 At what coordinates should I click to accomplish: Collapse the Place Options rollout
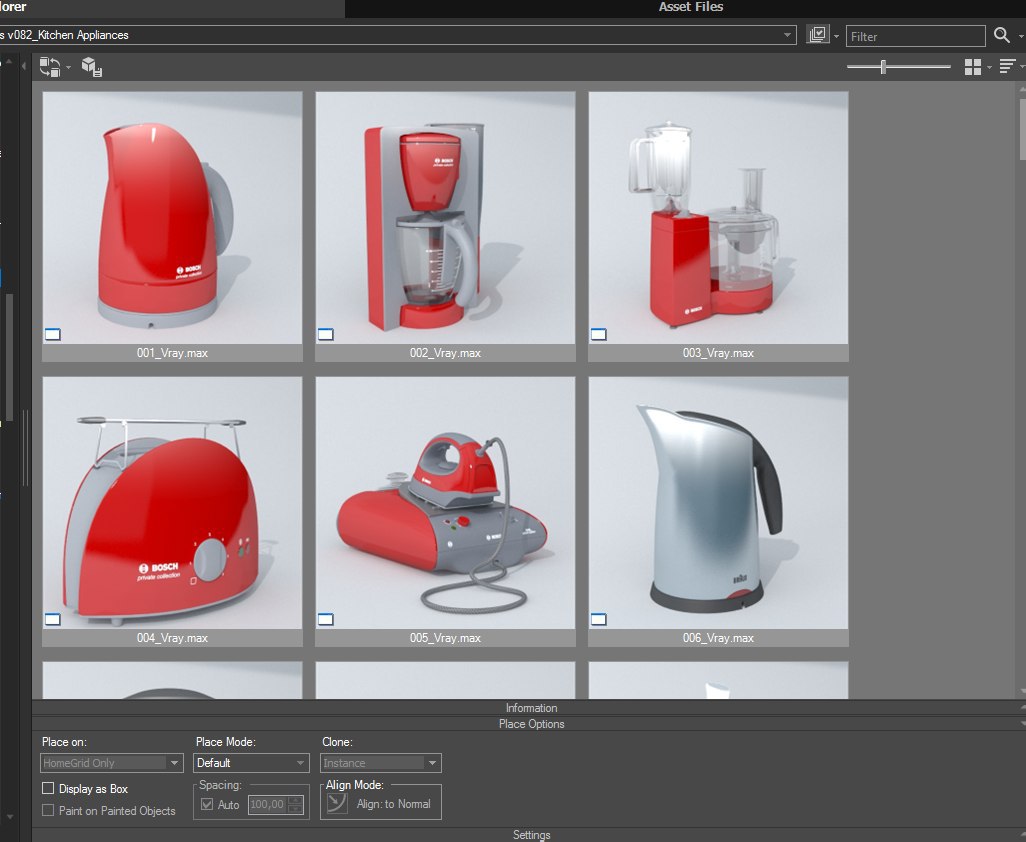pyautogui.click(x=531, y=724)
